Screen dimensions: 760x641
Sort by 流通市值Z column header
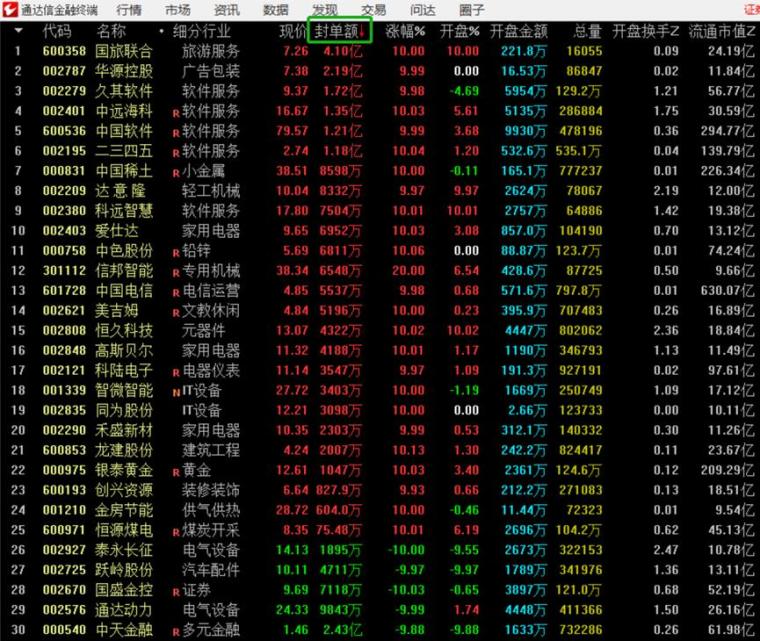722,32
